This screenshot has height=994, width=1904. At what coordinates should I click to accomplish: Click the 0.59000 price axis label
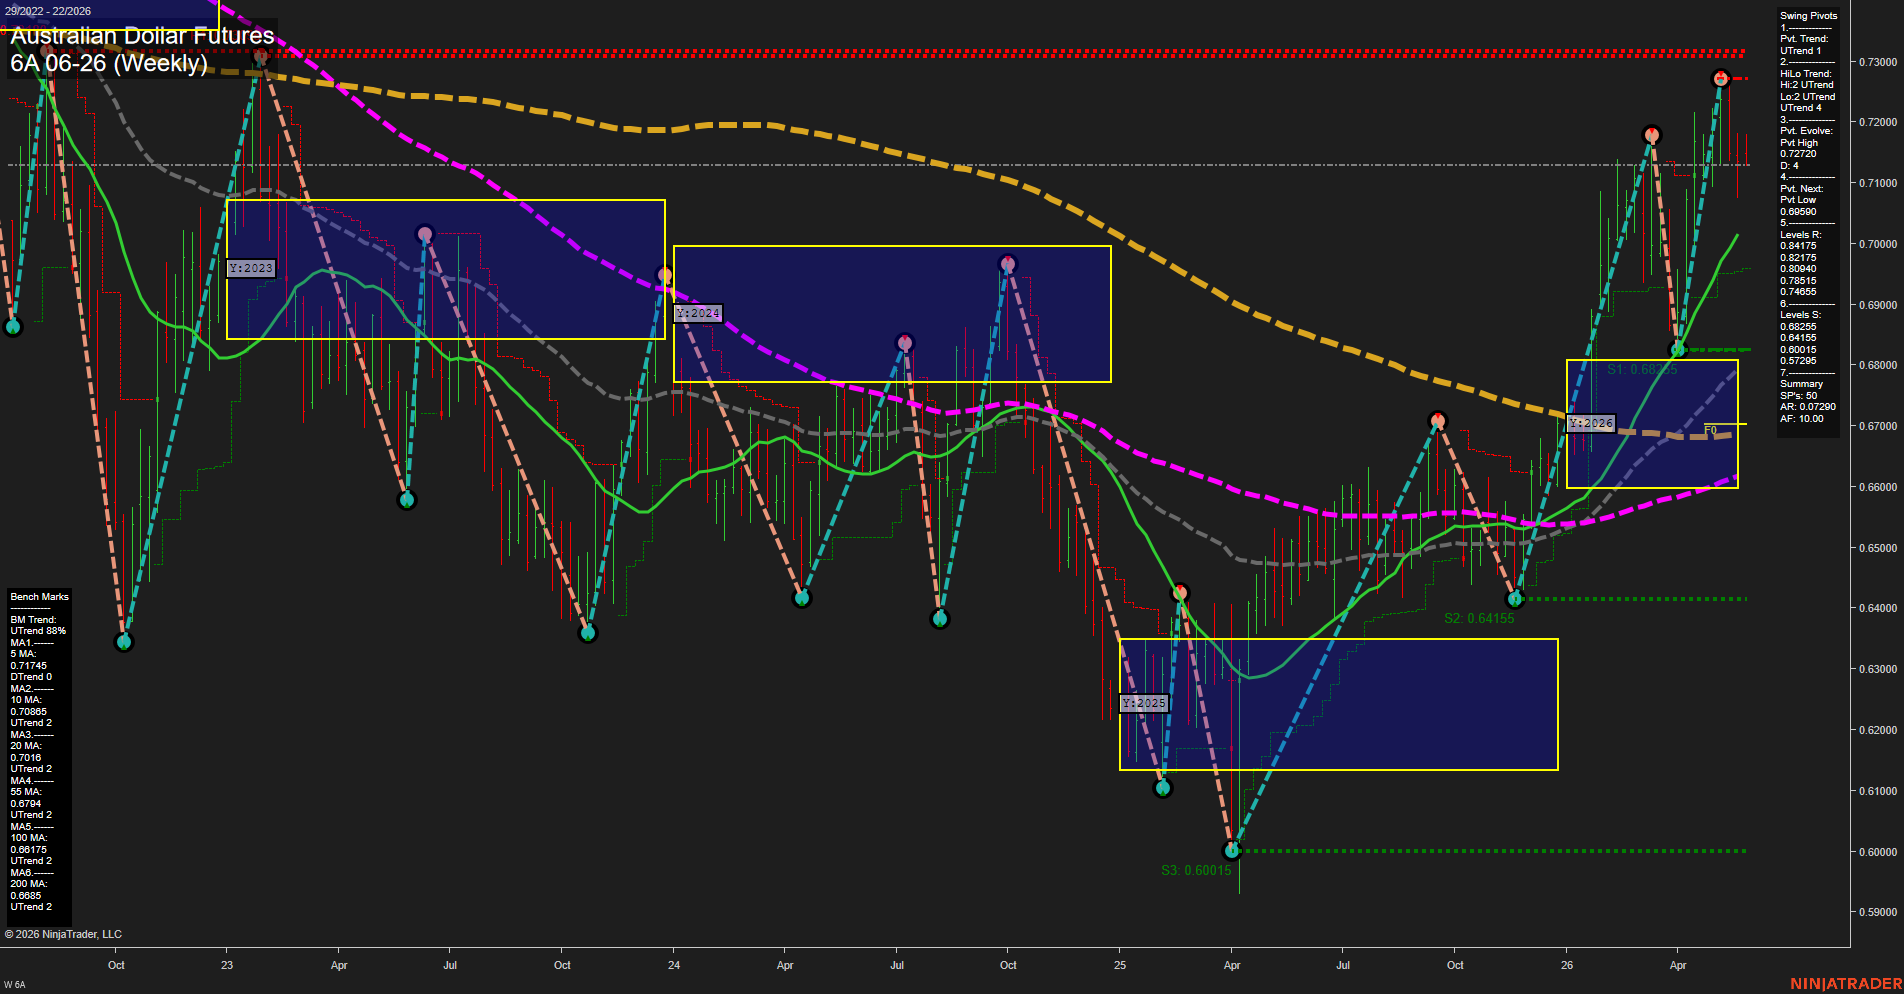pos(1877,912)
